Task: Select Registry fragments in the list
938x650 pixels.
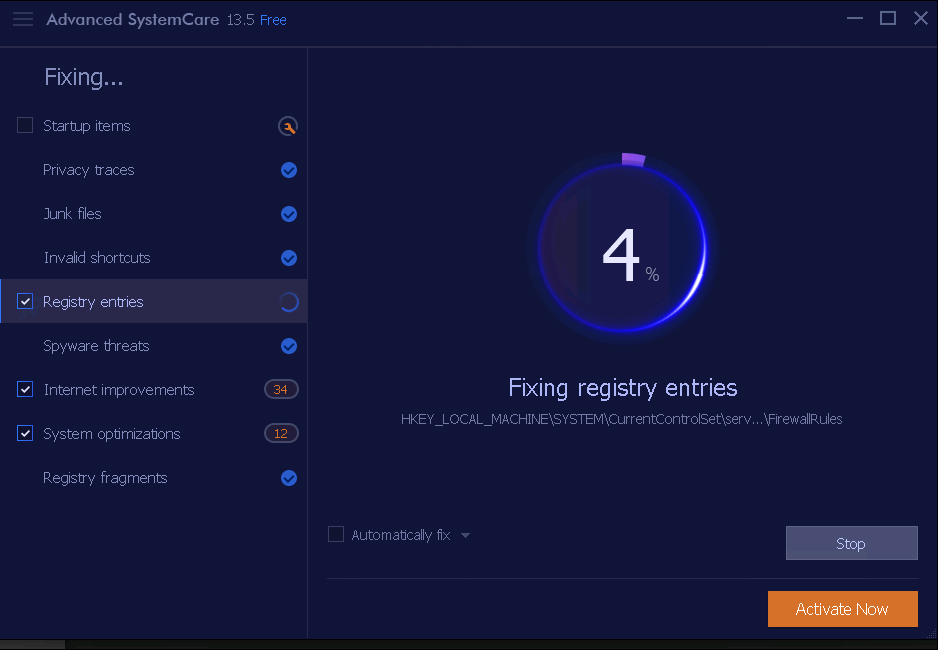Action: pyautogui.click(x=154, y=478)
